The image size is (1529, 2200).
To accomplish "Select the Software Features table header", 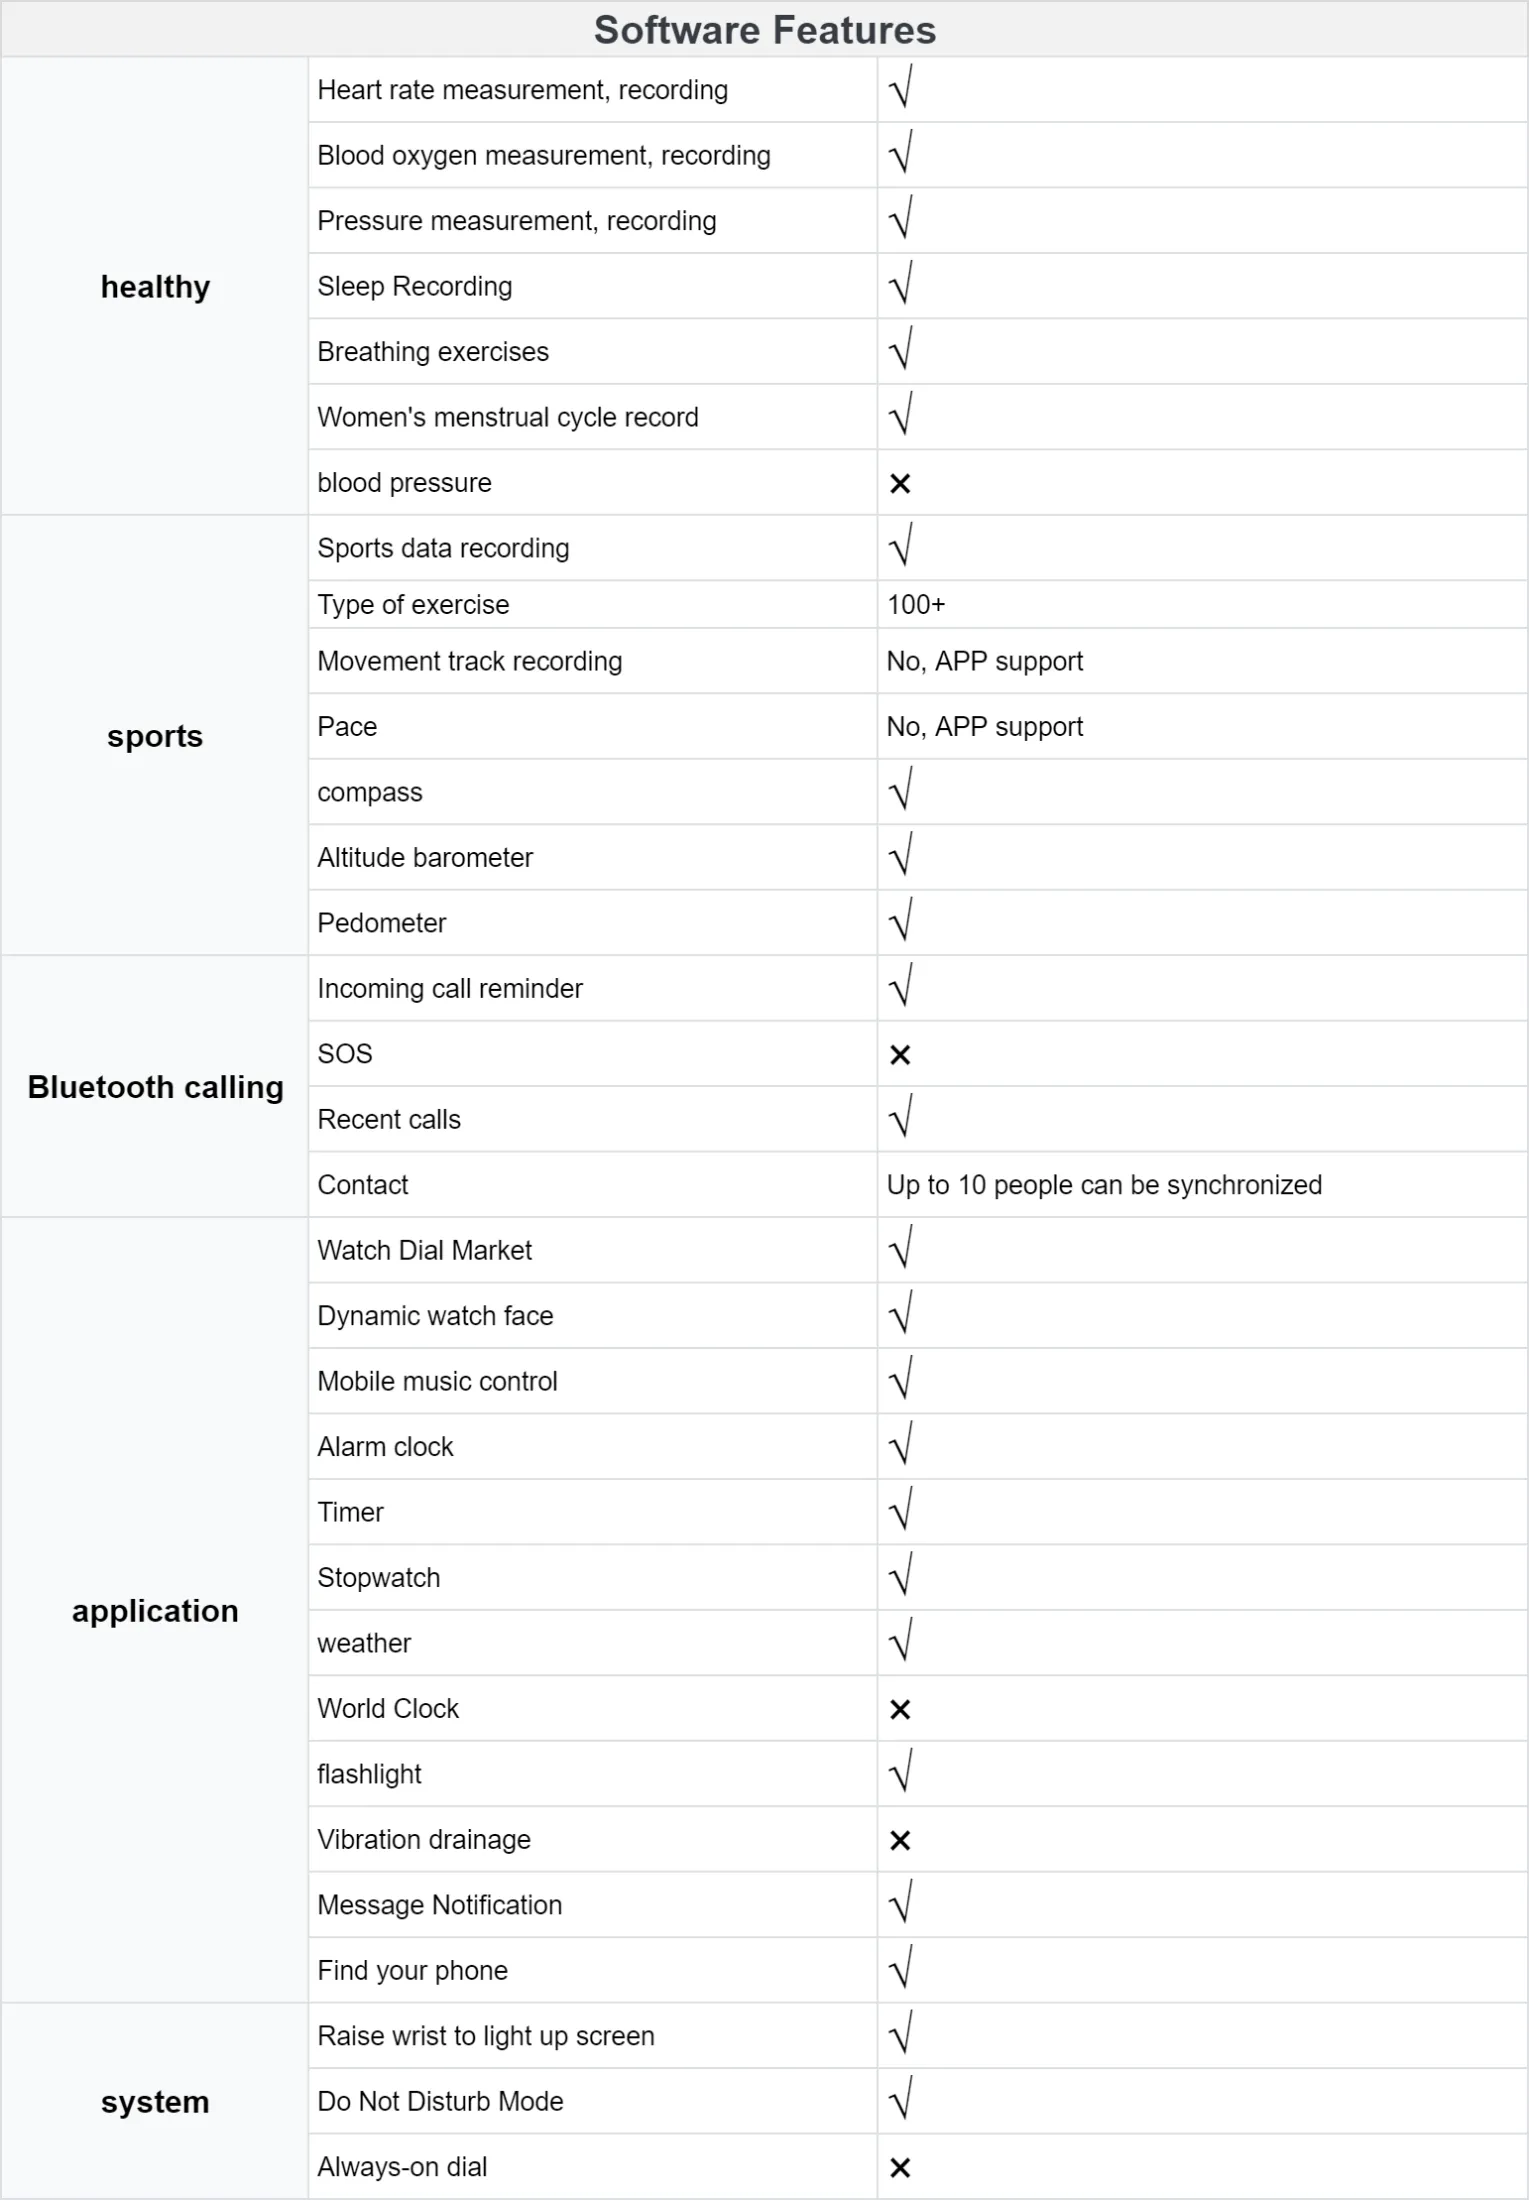I will pyautogui.click(x=764, y=30).
